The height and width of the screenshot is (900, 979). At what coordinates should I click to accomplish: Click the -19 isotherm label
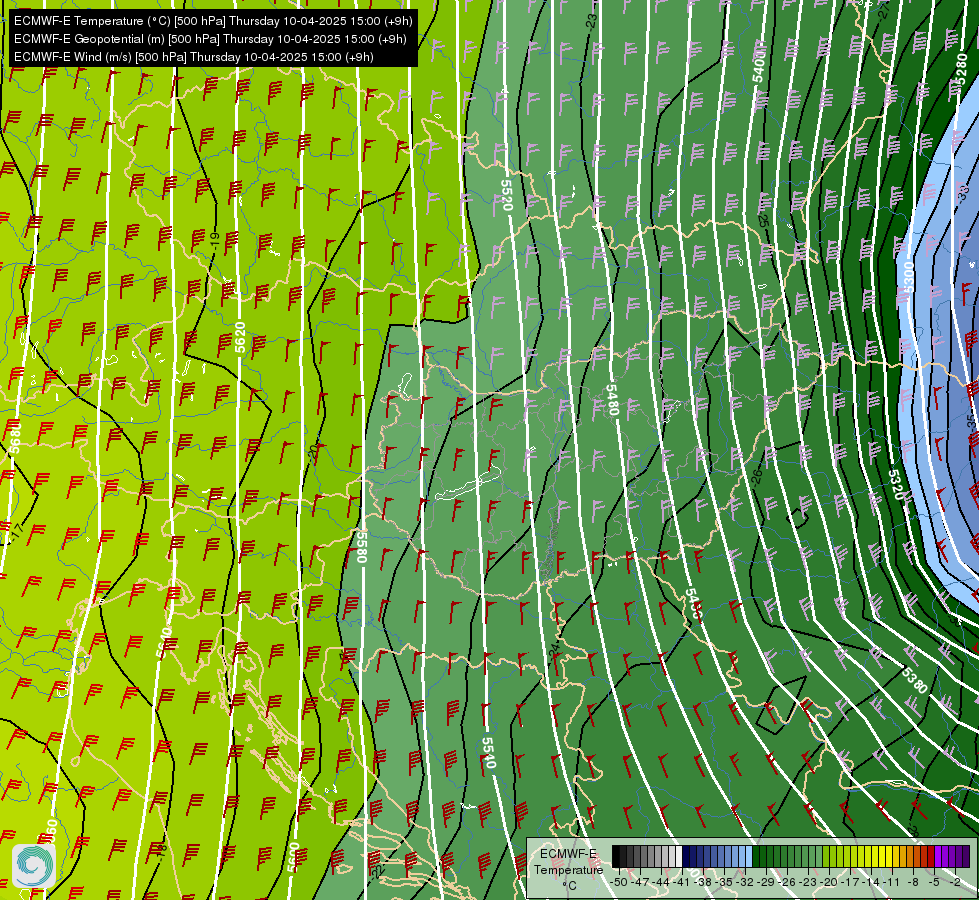214,241
